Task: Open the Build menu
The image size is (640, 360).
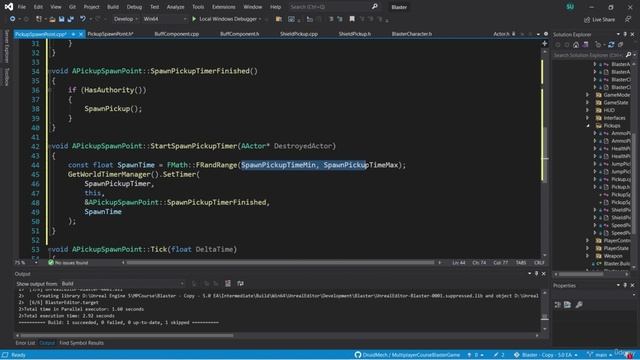Action: tap(113, 7)
